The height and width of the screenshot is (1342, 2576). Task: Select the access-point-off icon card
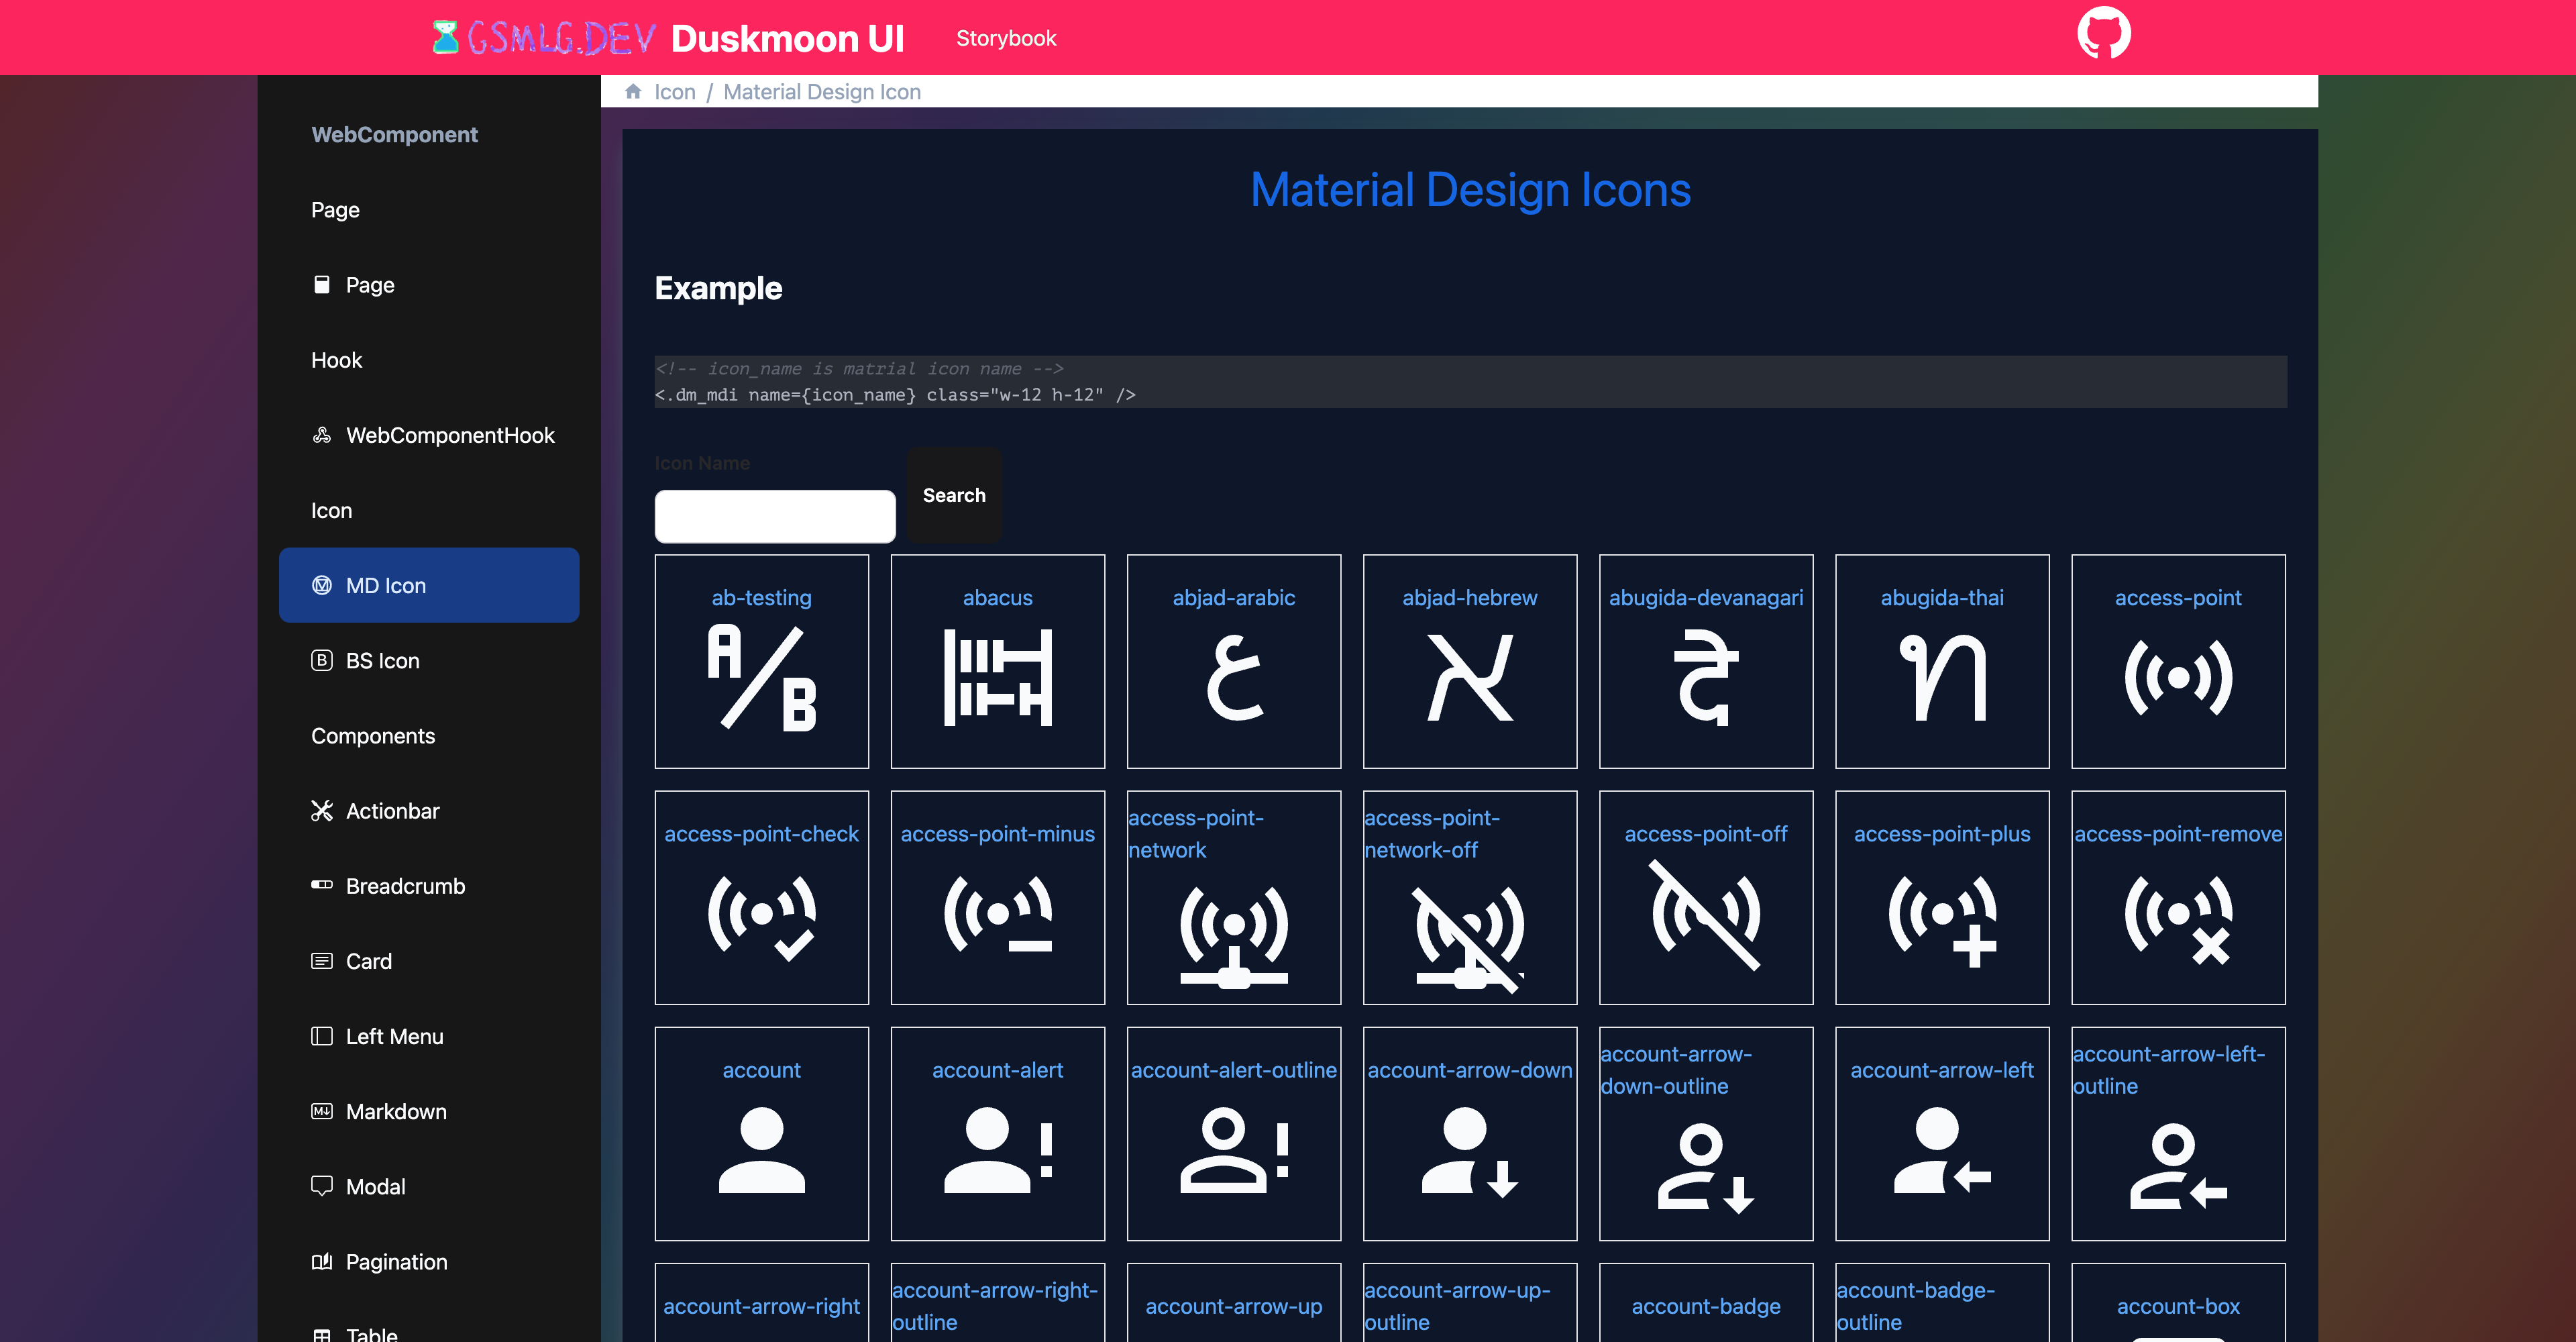[x=1705, y=897]
